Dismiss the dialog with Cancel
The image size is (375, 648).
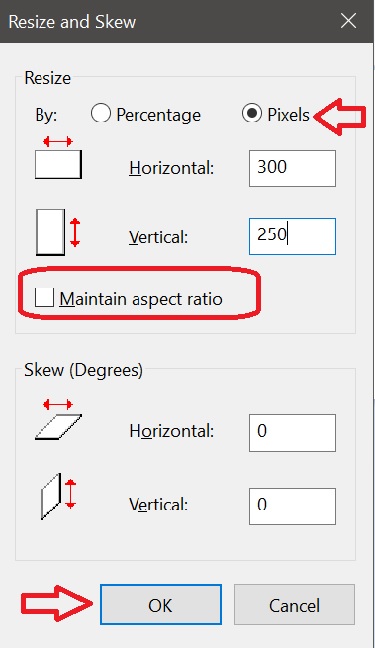click(x=294, y=604)
